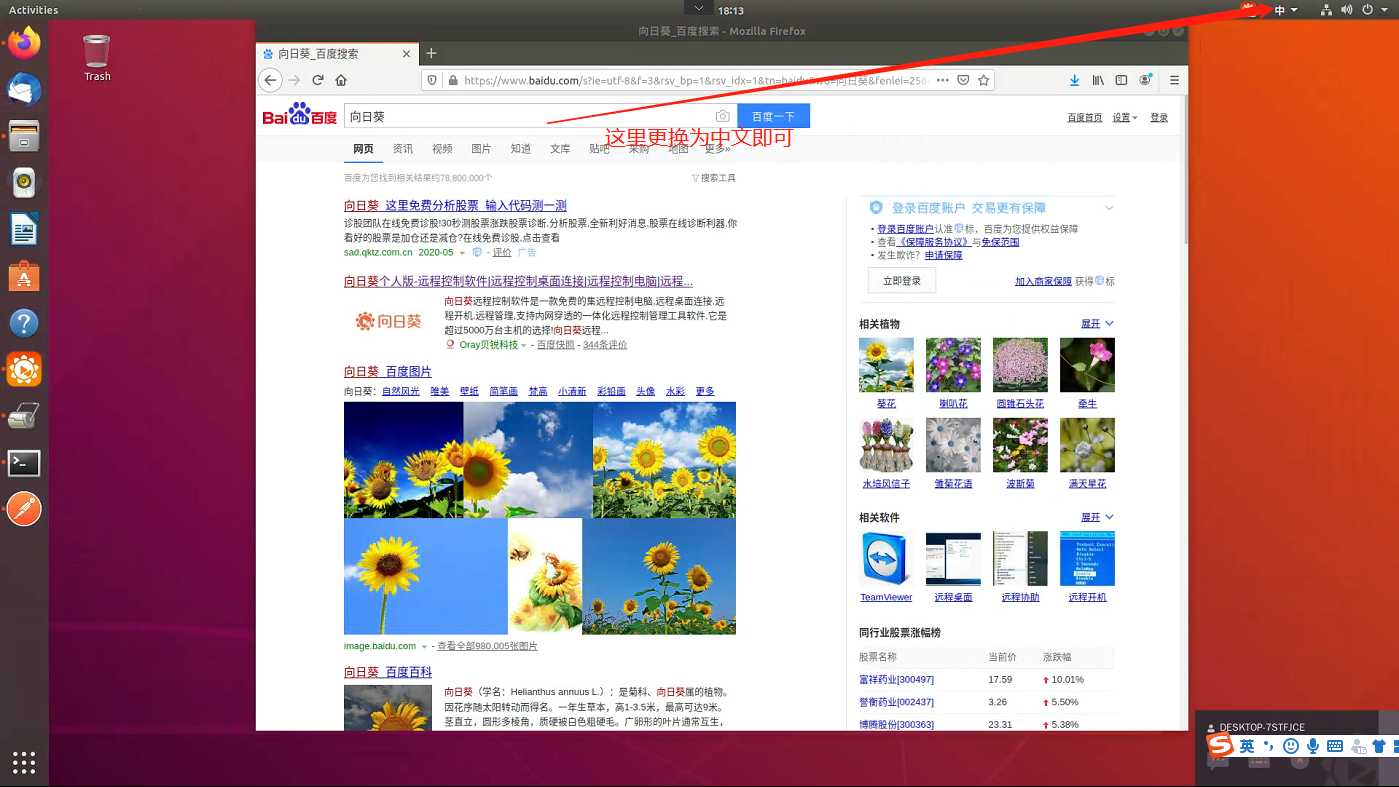The height and width of the screenshot is (787, 1399).
Task: Click the camera image-search icon
Action: click(722, 116)
